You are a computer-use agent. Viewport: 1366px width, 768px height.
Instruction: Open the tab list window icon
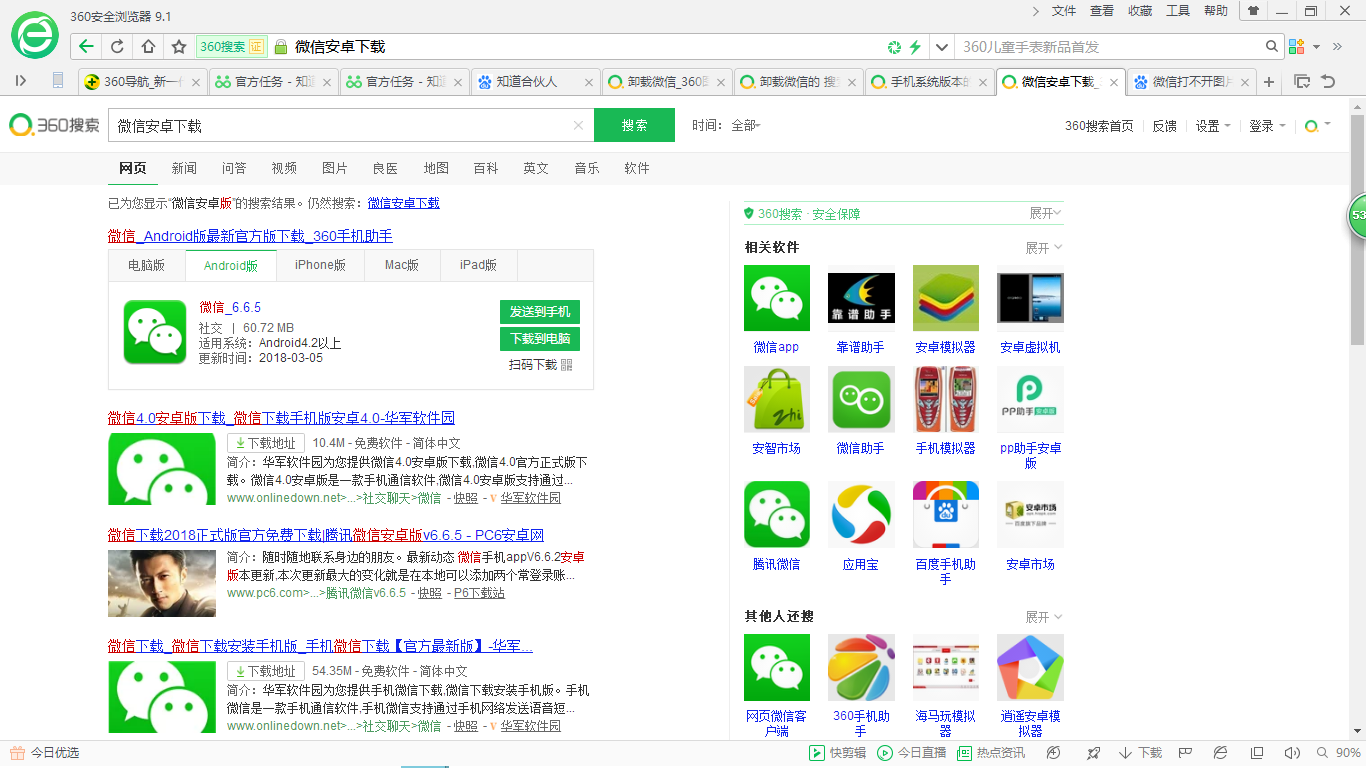1302,81
